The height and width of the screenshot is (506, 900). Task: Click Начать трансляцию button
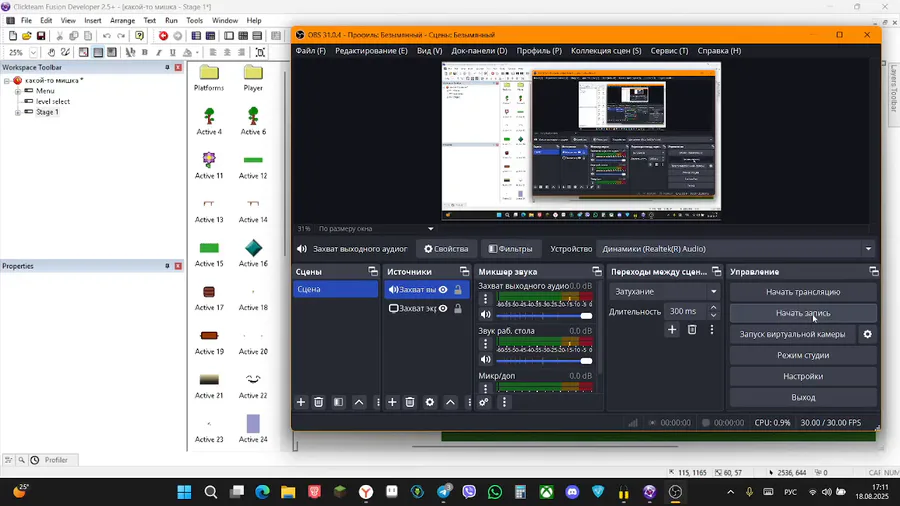pos(803,292)
